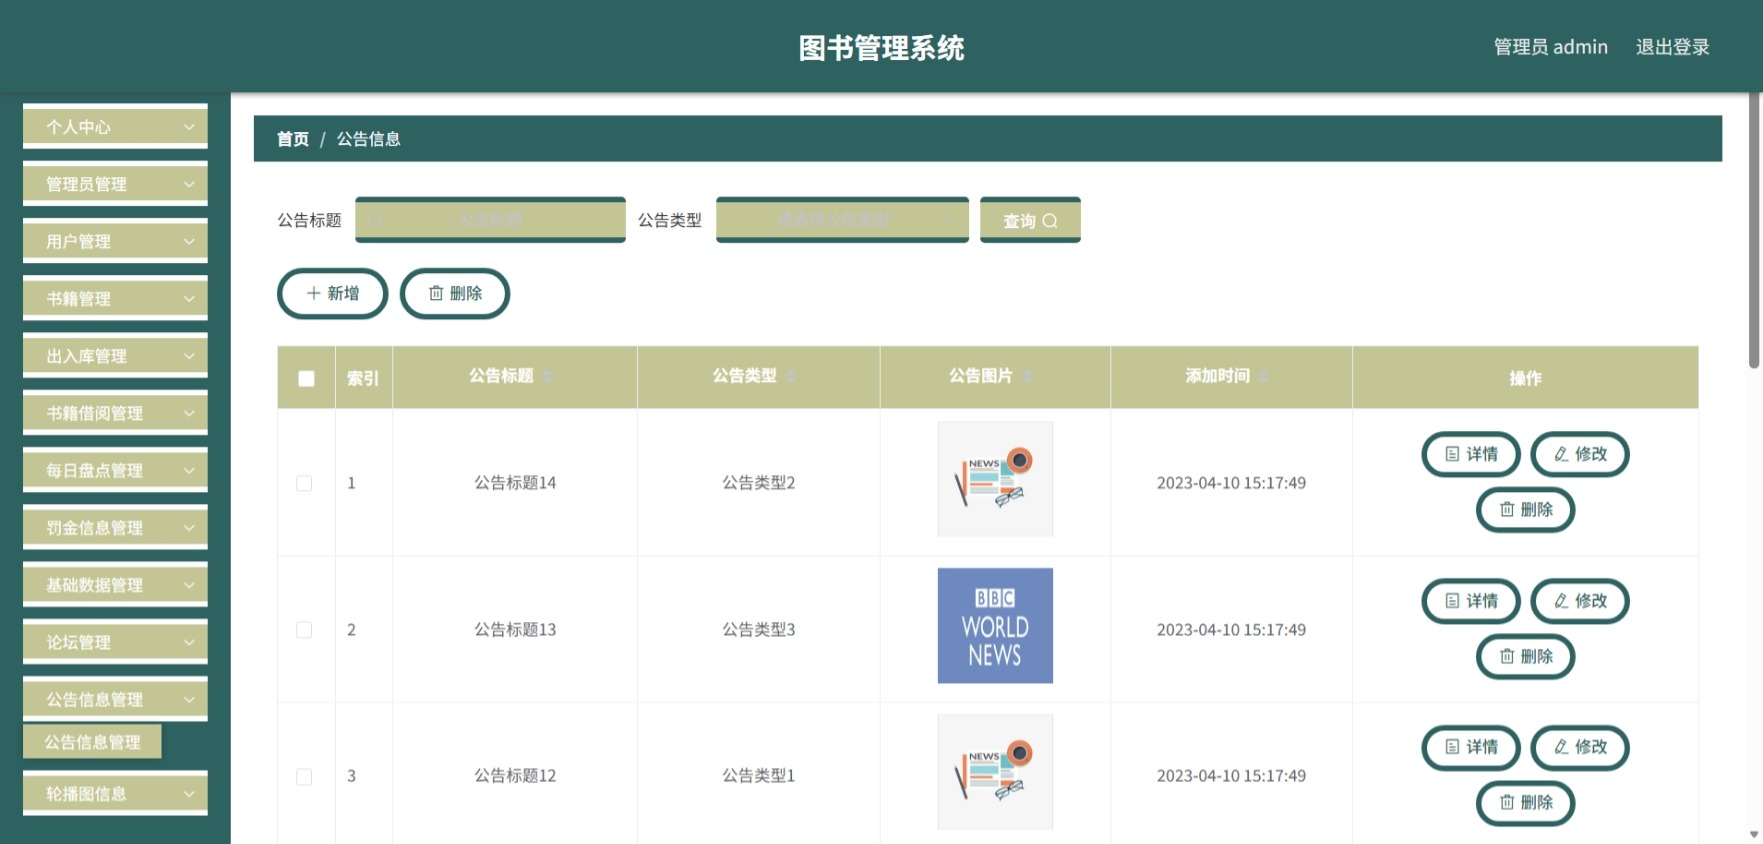Click the 公告类型2 cell

pyautogui.click(x=759, y=483)
